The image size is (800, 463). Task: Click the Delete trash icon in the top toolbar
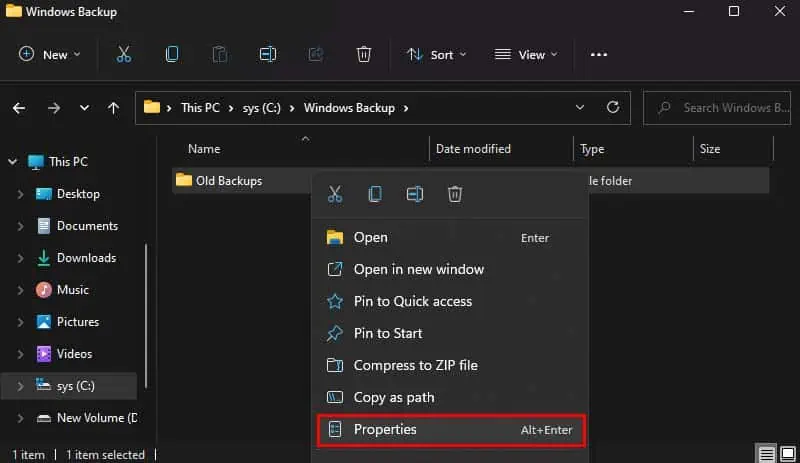[364, 54]
